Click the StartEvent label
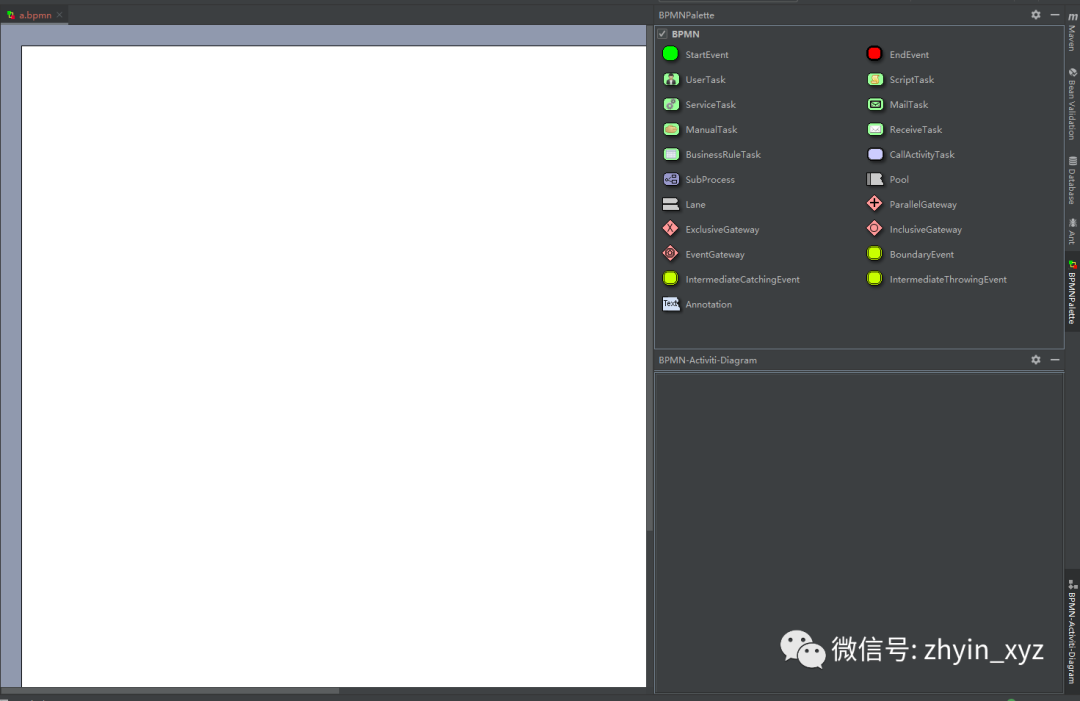Image resolution: width=1080 pixels, height=701 pixels. tap(707, 54)
